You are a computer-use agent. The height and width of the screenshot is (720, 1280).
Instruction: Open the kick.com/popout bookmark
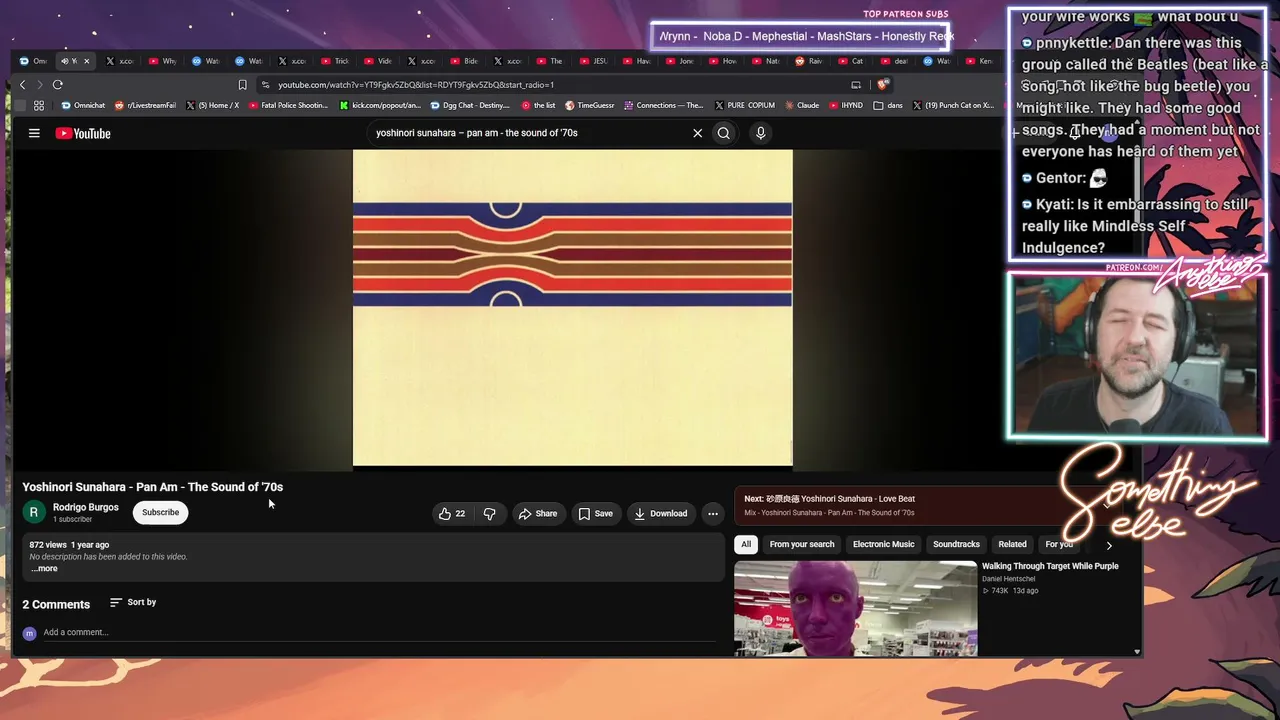tap(380, 105)
